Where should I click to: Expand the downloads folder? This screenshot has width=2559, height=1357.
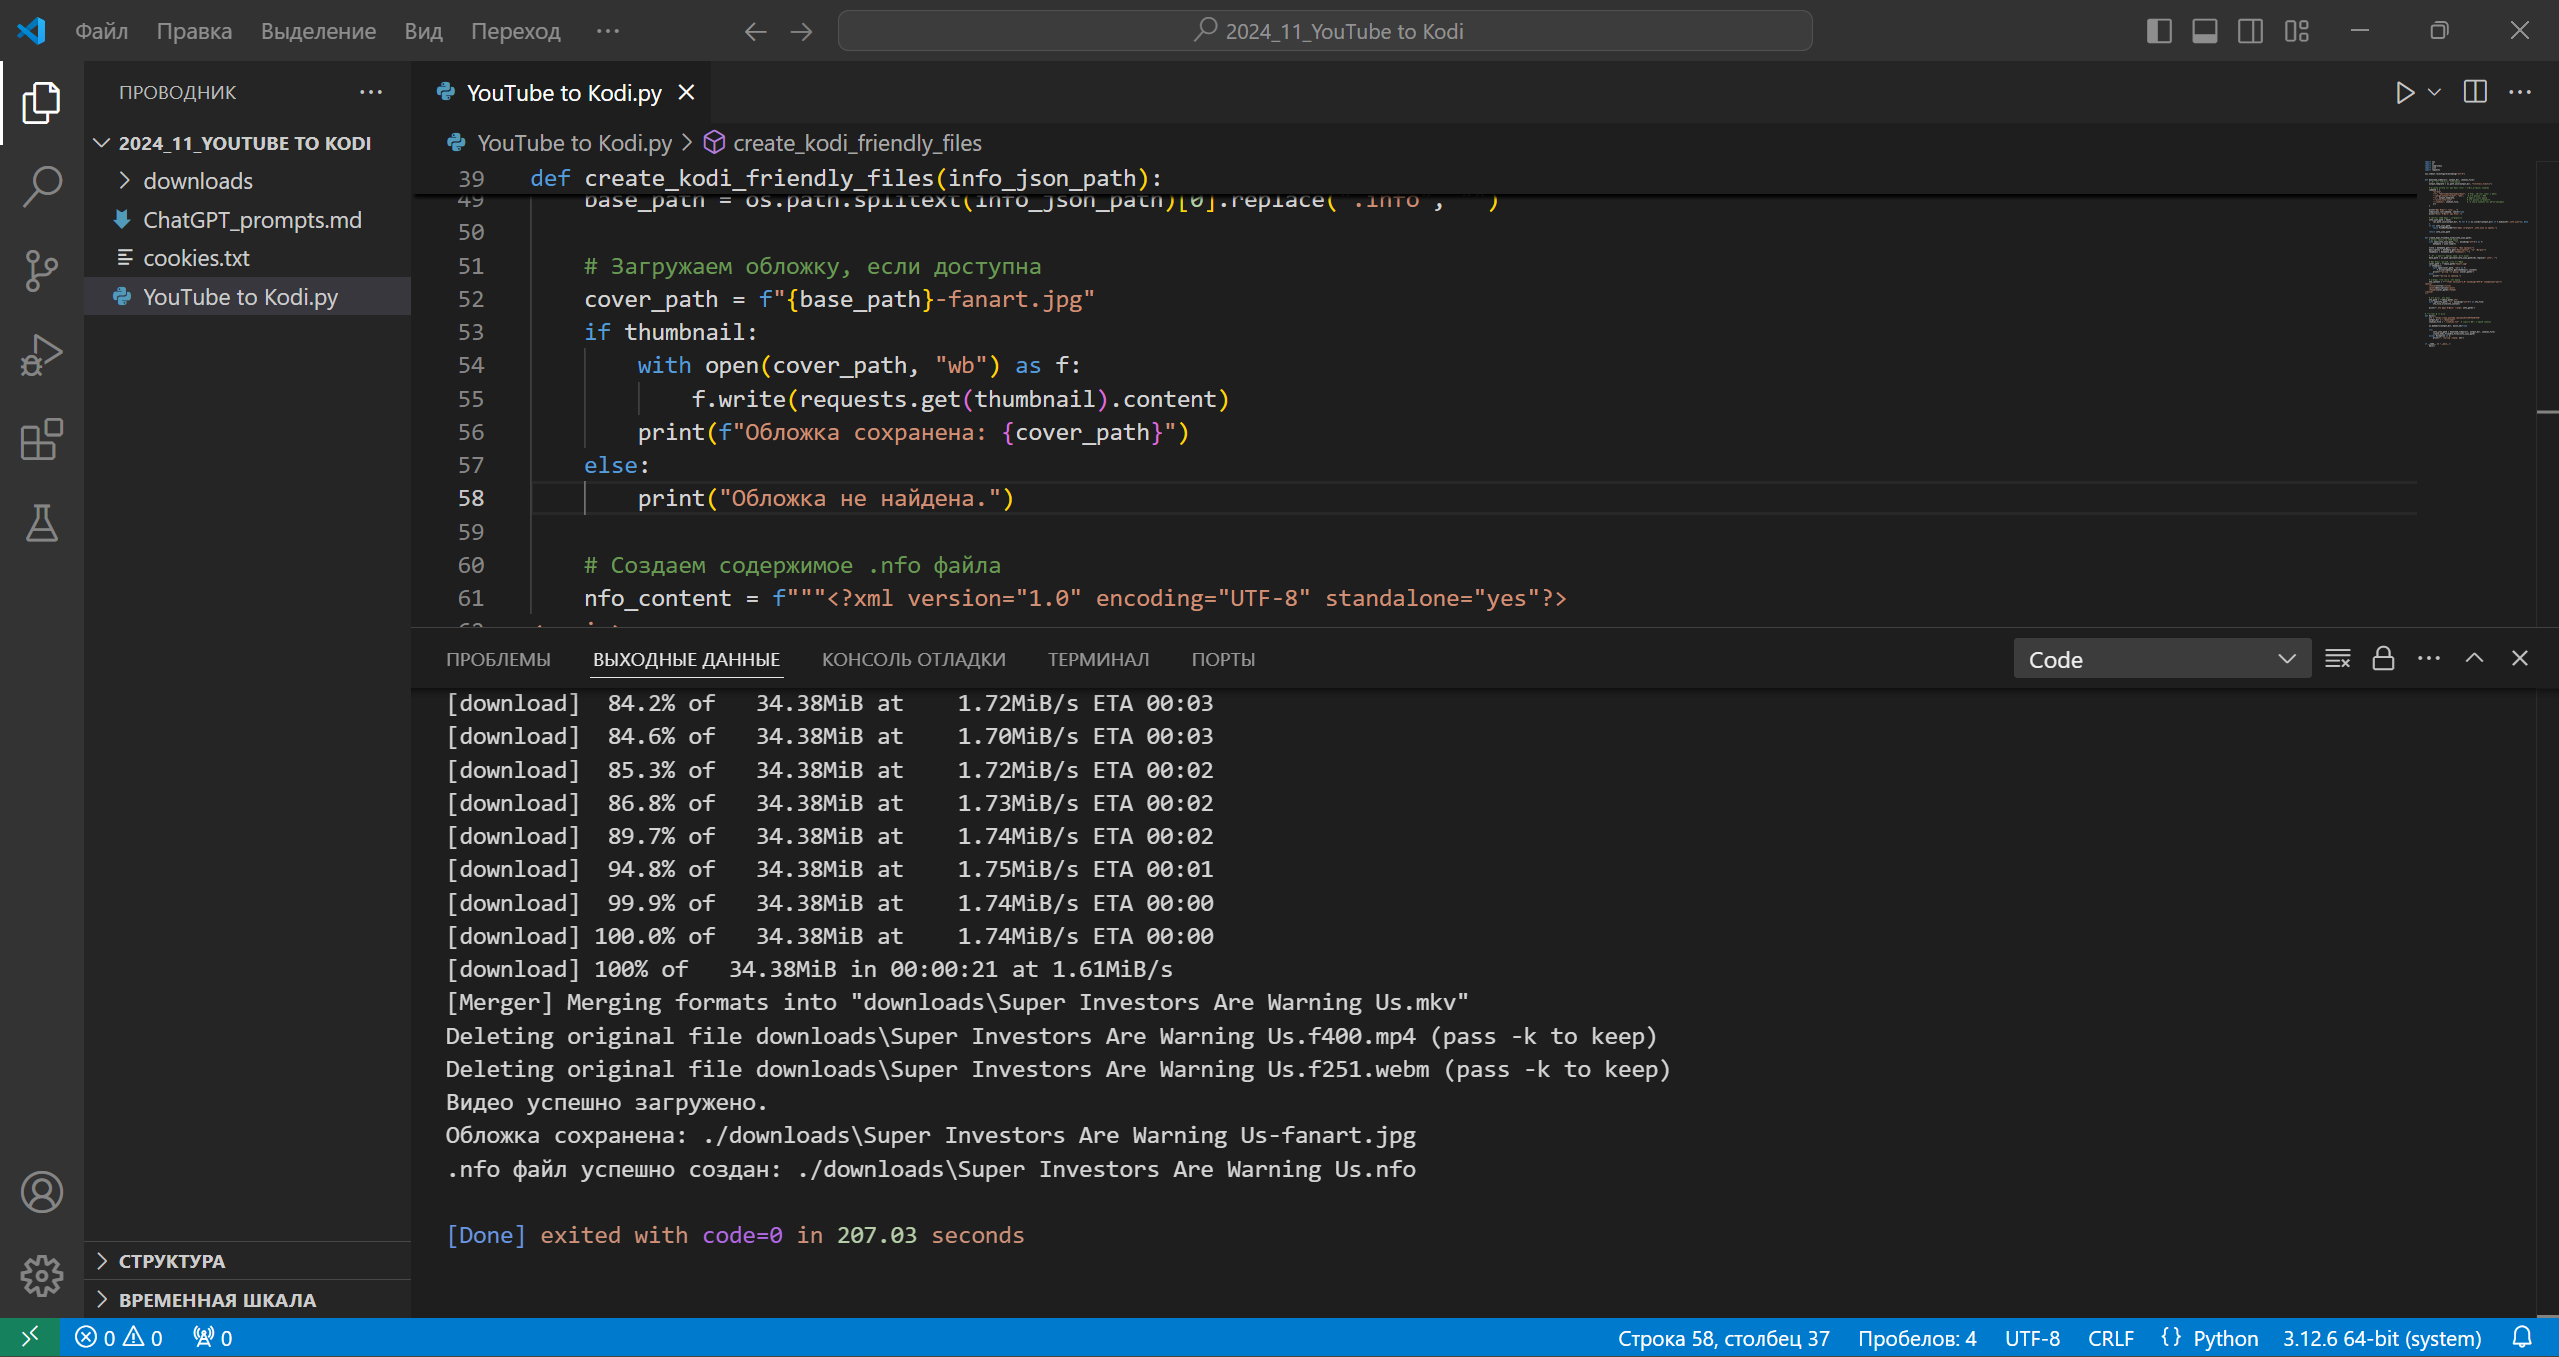coord(197,181)
